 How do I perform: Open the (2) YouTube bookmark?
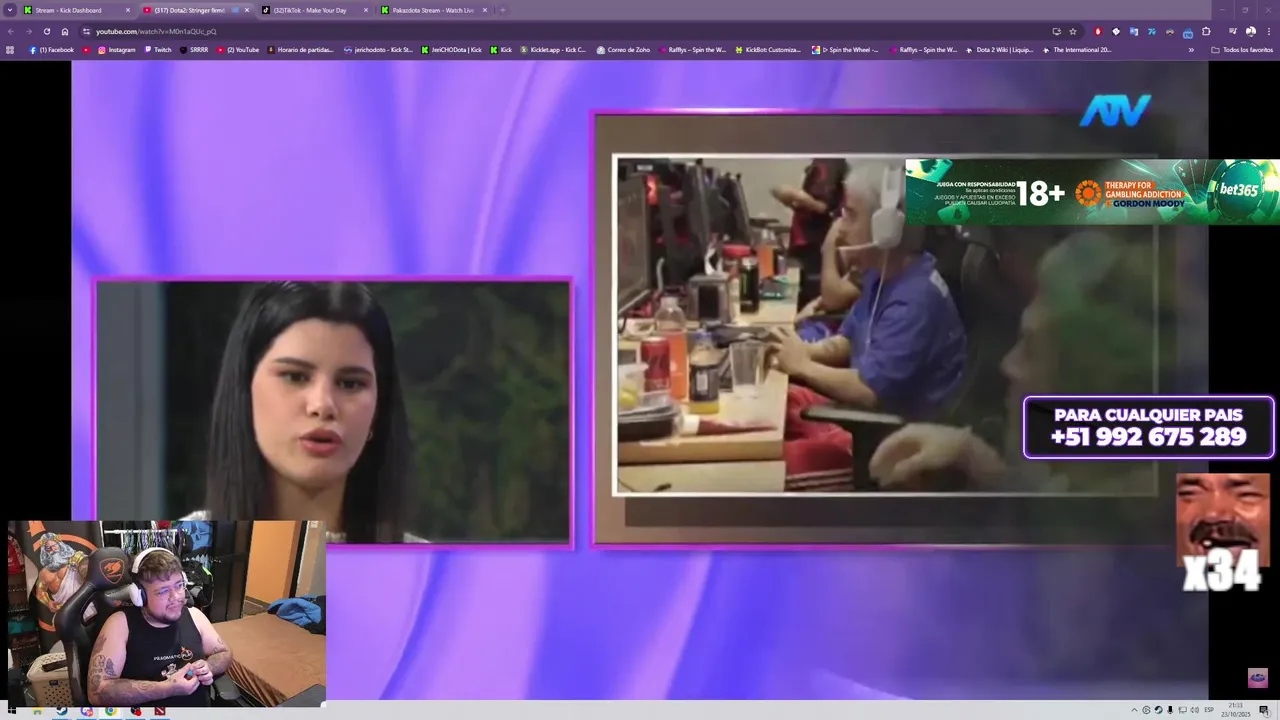point(238,50)
